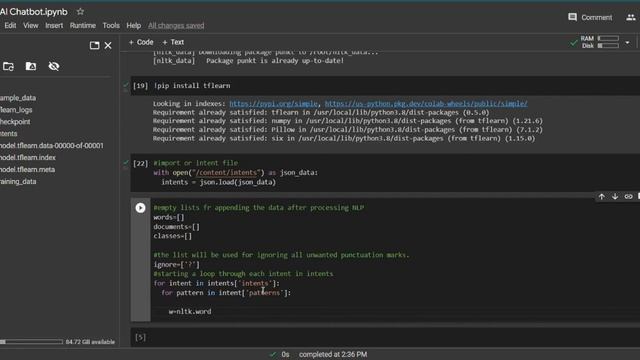
Task: Open the Runtime menu
Action: pyautogui.click(x=82, y=25)
